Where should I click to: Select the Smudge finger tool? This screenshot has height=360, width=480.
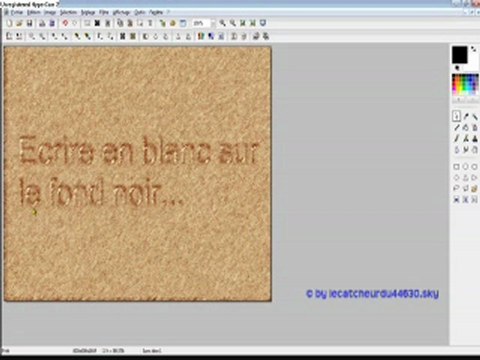(466, 150)
